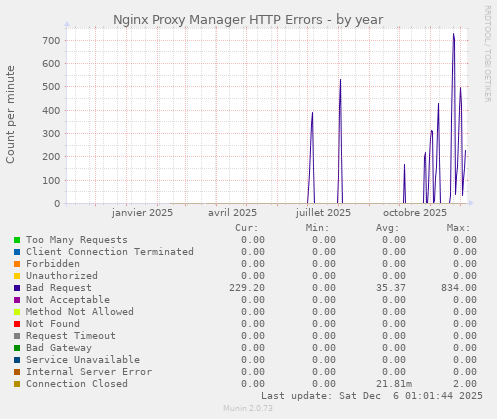Click the avril 2025 axis label

pos(233,213)
